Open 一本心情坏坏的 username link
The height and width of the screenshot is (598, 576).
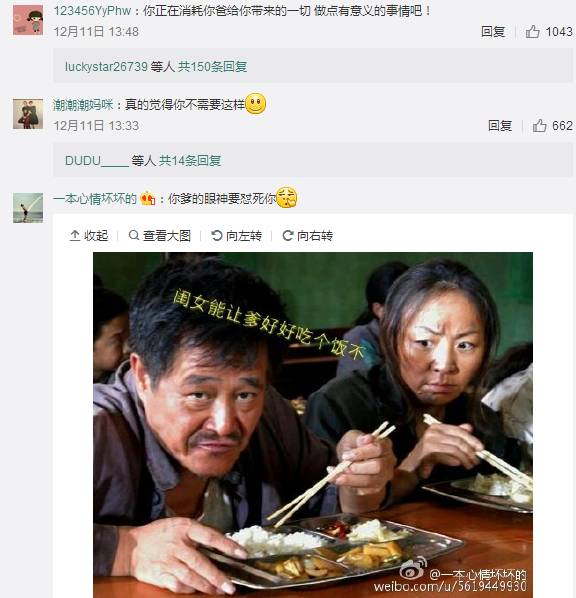95,199
